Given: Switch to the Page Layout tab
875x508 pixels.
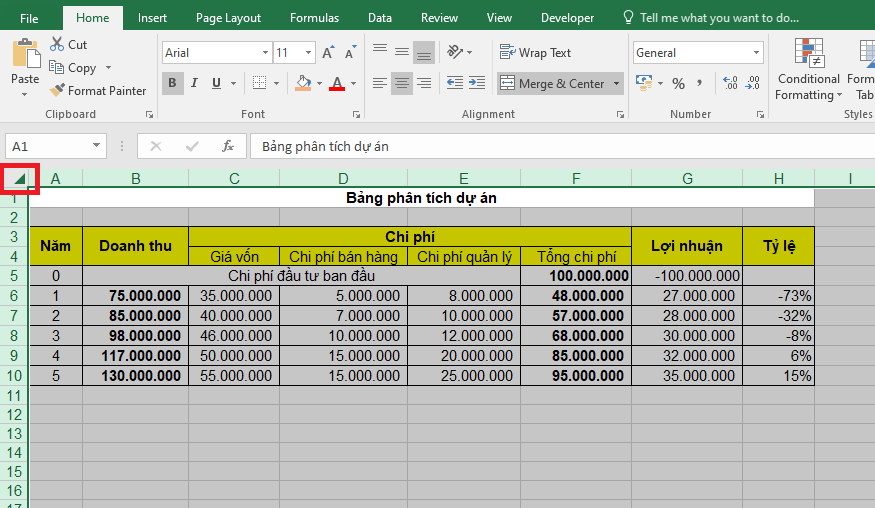Looking at the screenshot, I should tap(228, 18).
